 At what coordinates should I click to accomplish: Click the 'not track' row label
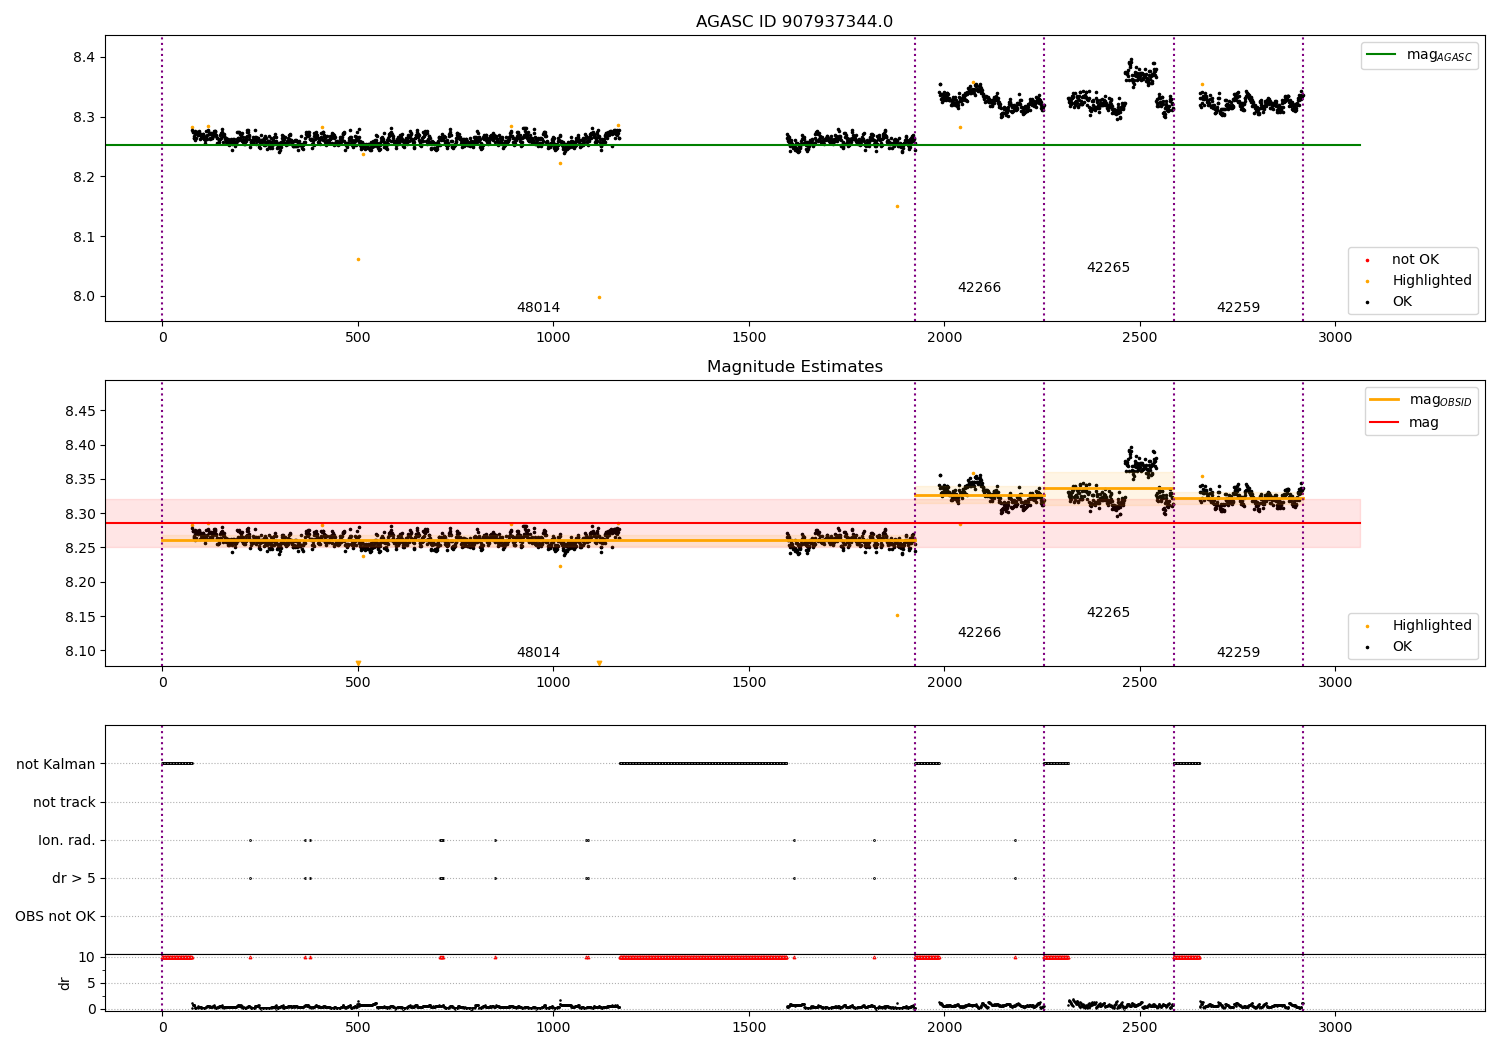(64, 803)
